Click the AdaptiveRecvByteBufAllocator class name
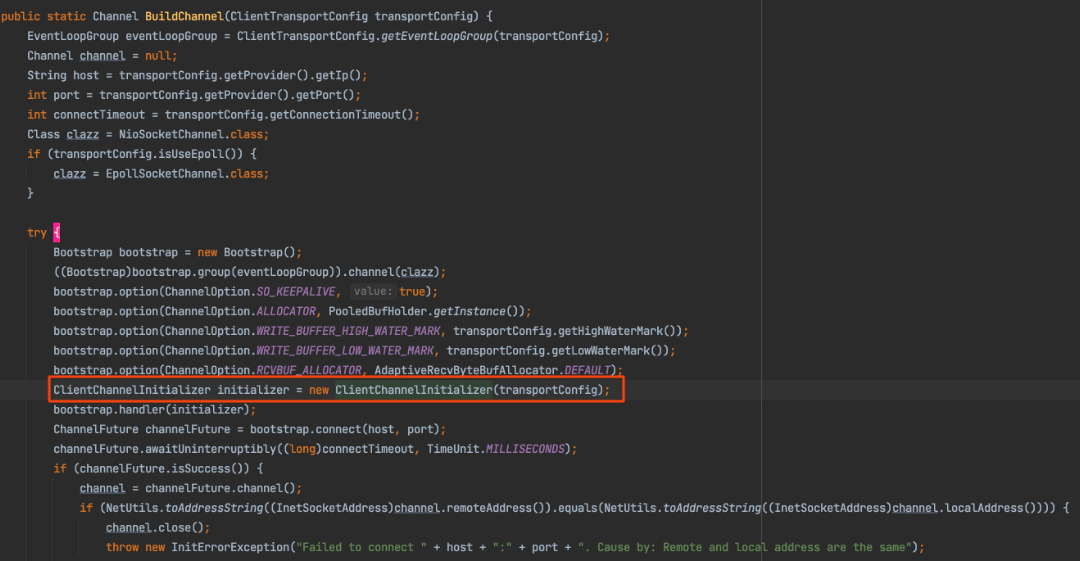 tap(466, 370)
